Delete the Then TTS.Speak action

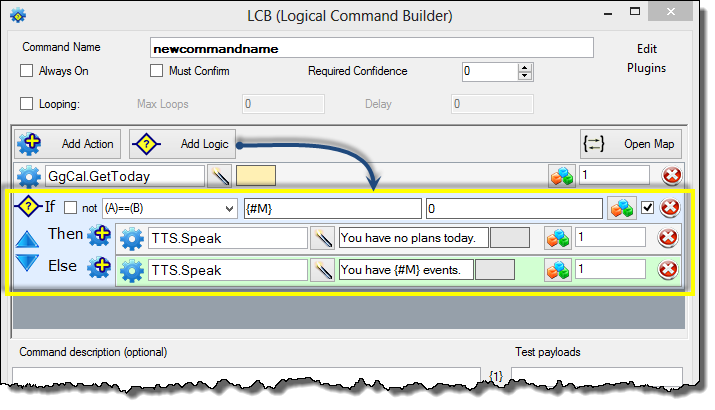(668, 238)
